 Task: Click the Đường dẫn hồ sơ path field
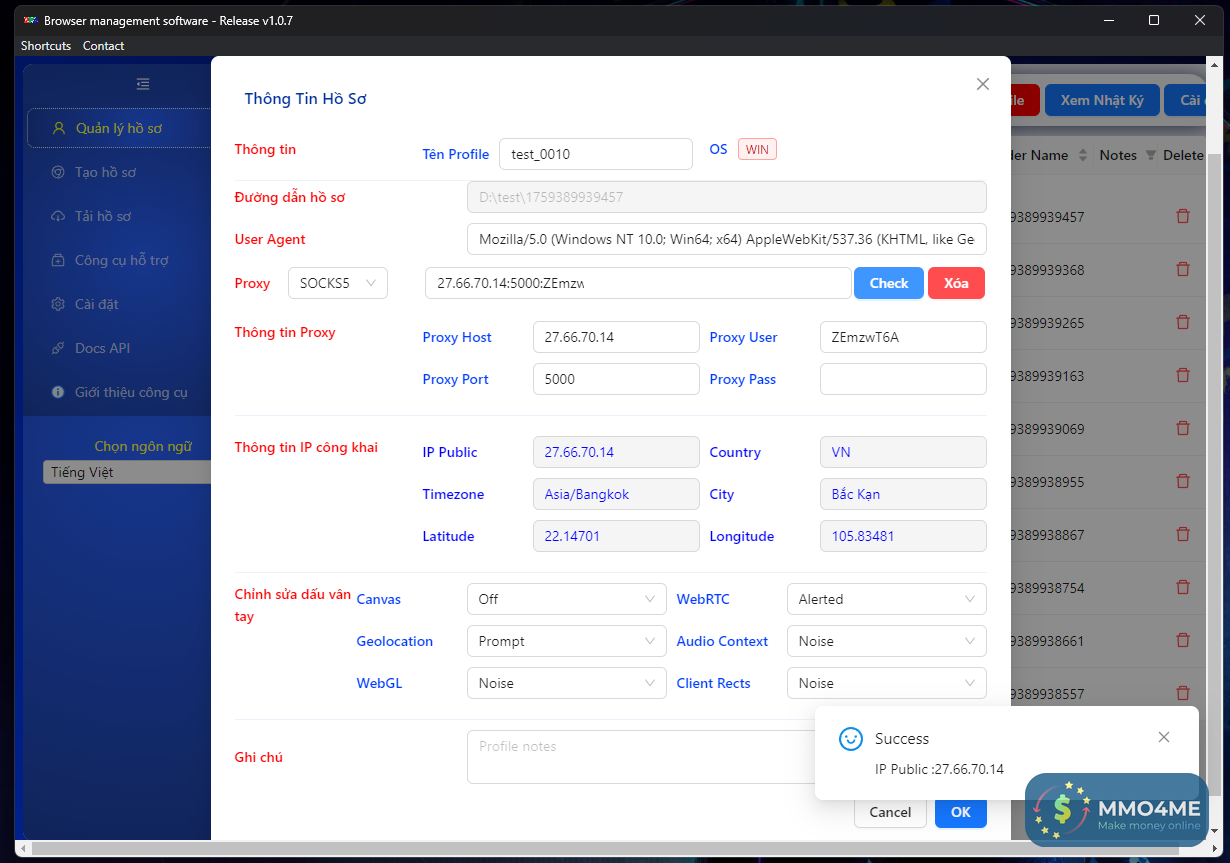(x=727, y=197)
